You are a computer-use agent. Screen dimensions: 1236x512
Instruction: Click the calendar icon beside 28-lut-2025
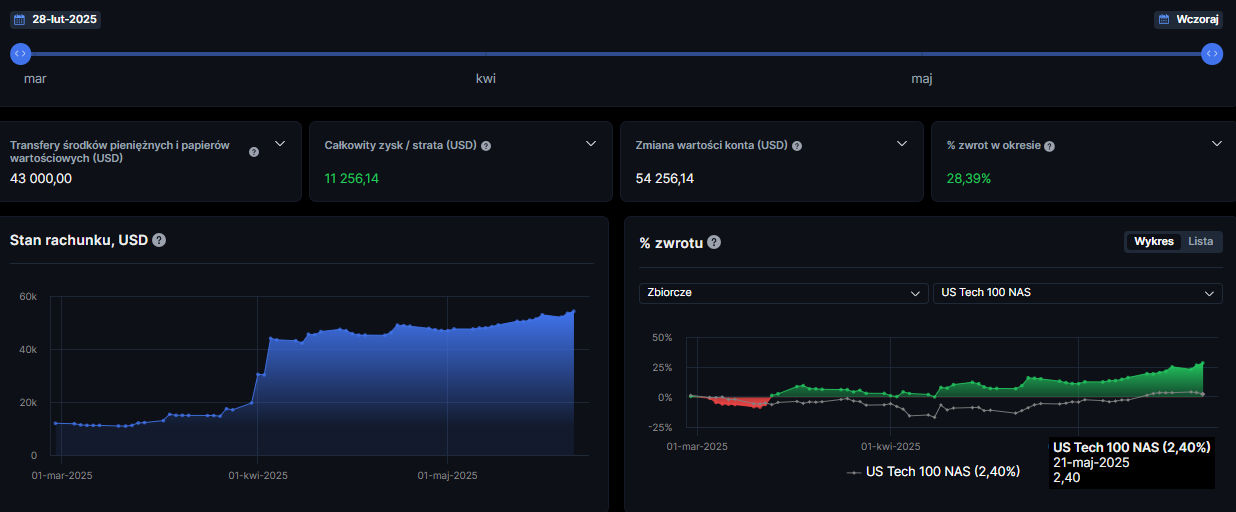[19, 19]
